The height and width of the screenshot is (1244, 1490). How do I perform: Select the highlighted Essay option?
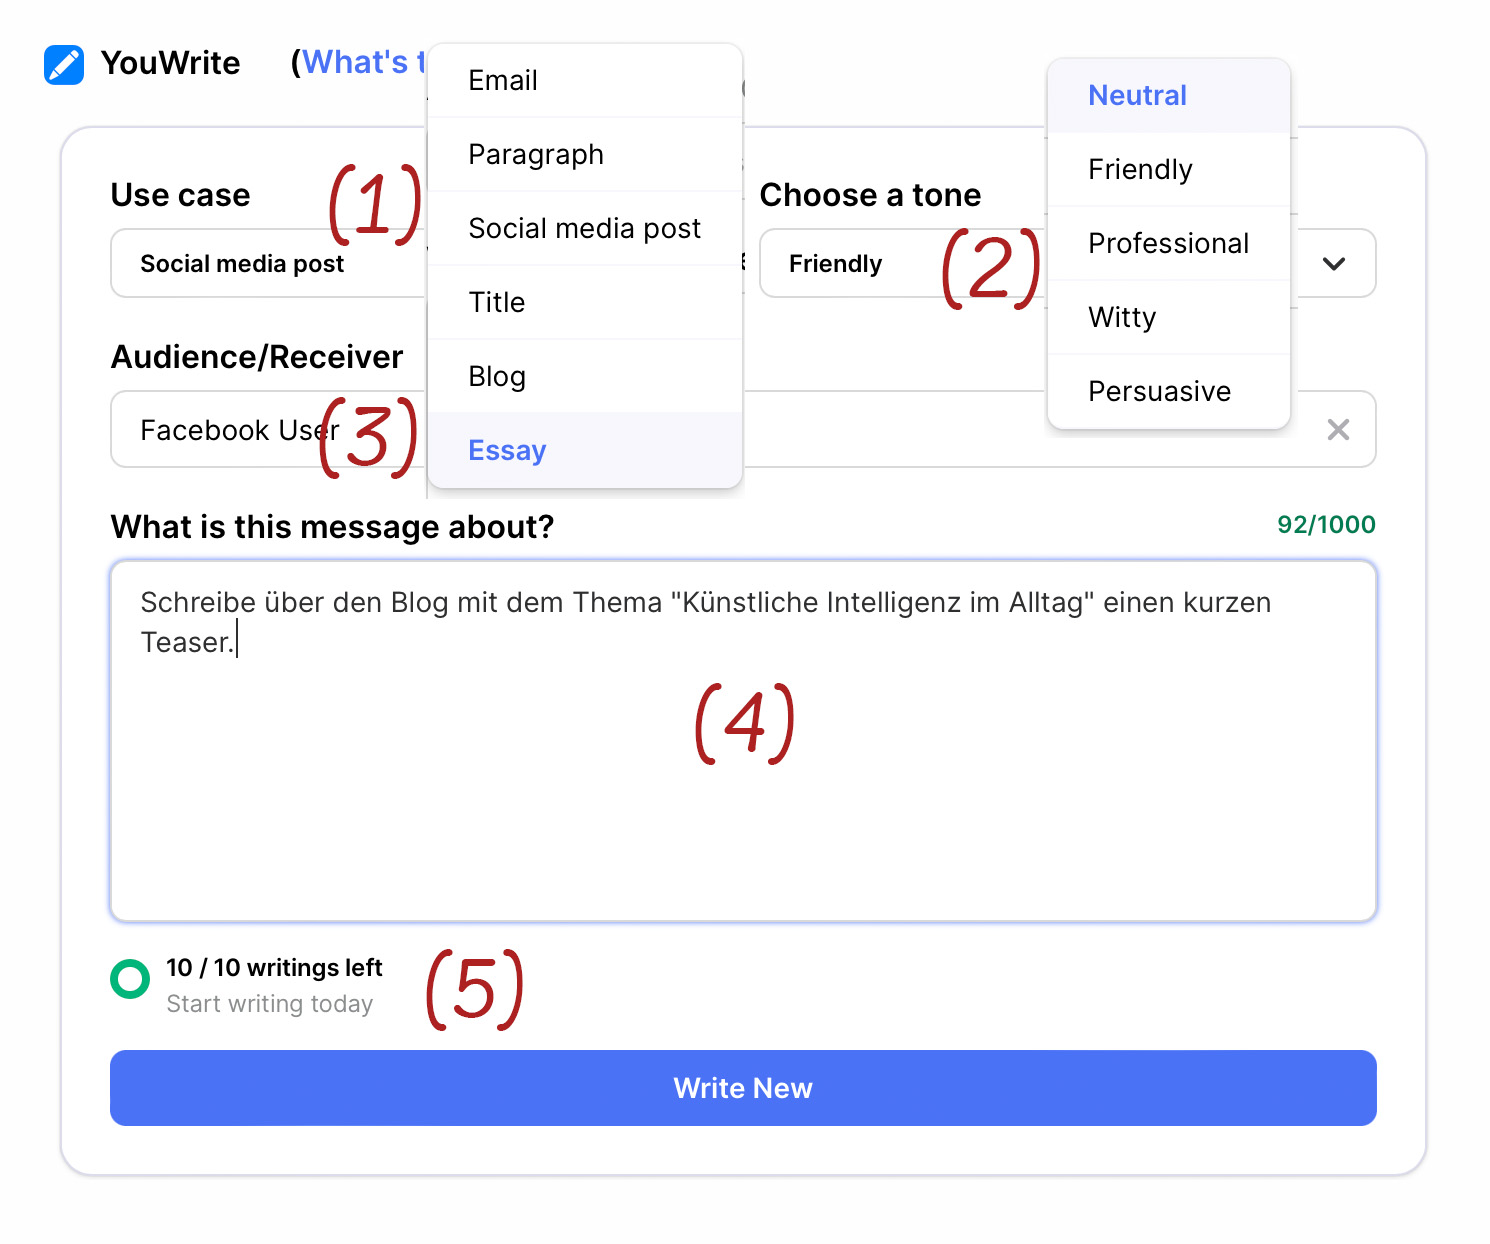coord(585,450)
